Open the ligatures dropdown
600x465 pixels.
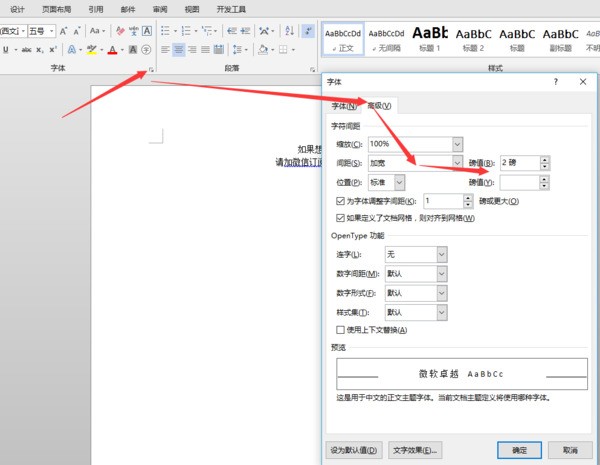pos(441,255)
